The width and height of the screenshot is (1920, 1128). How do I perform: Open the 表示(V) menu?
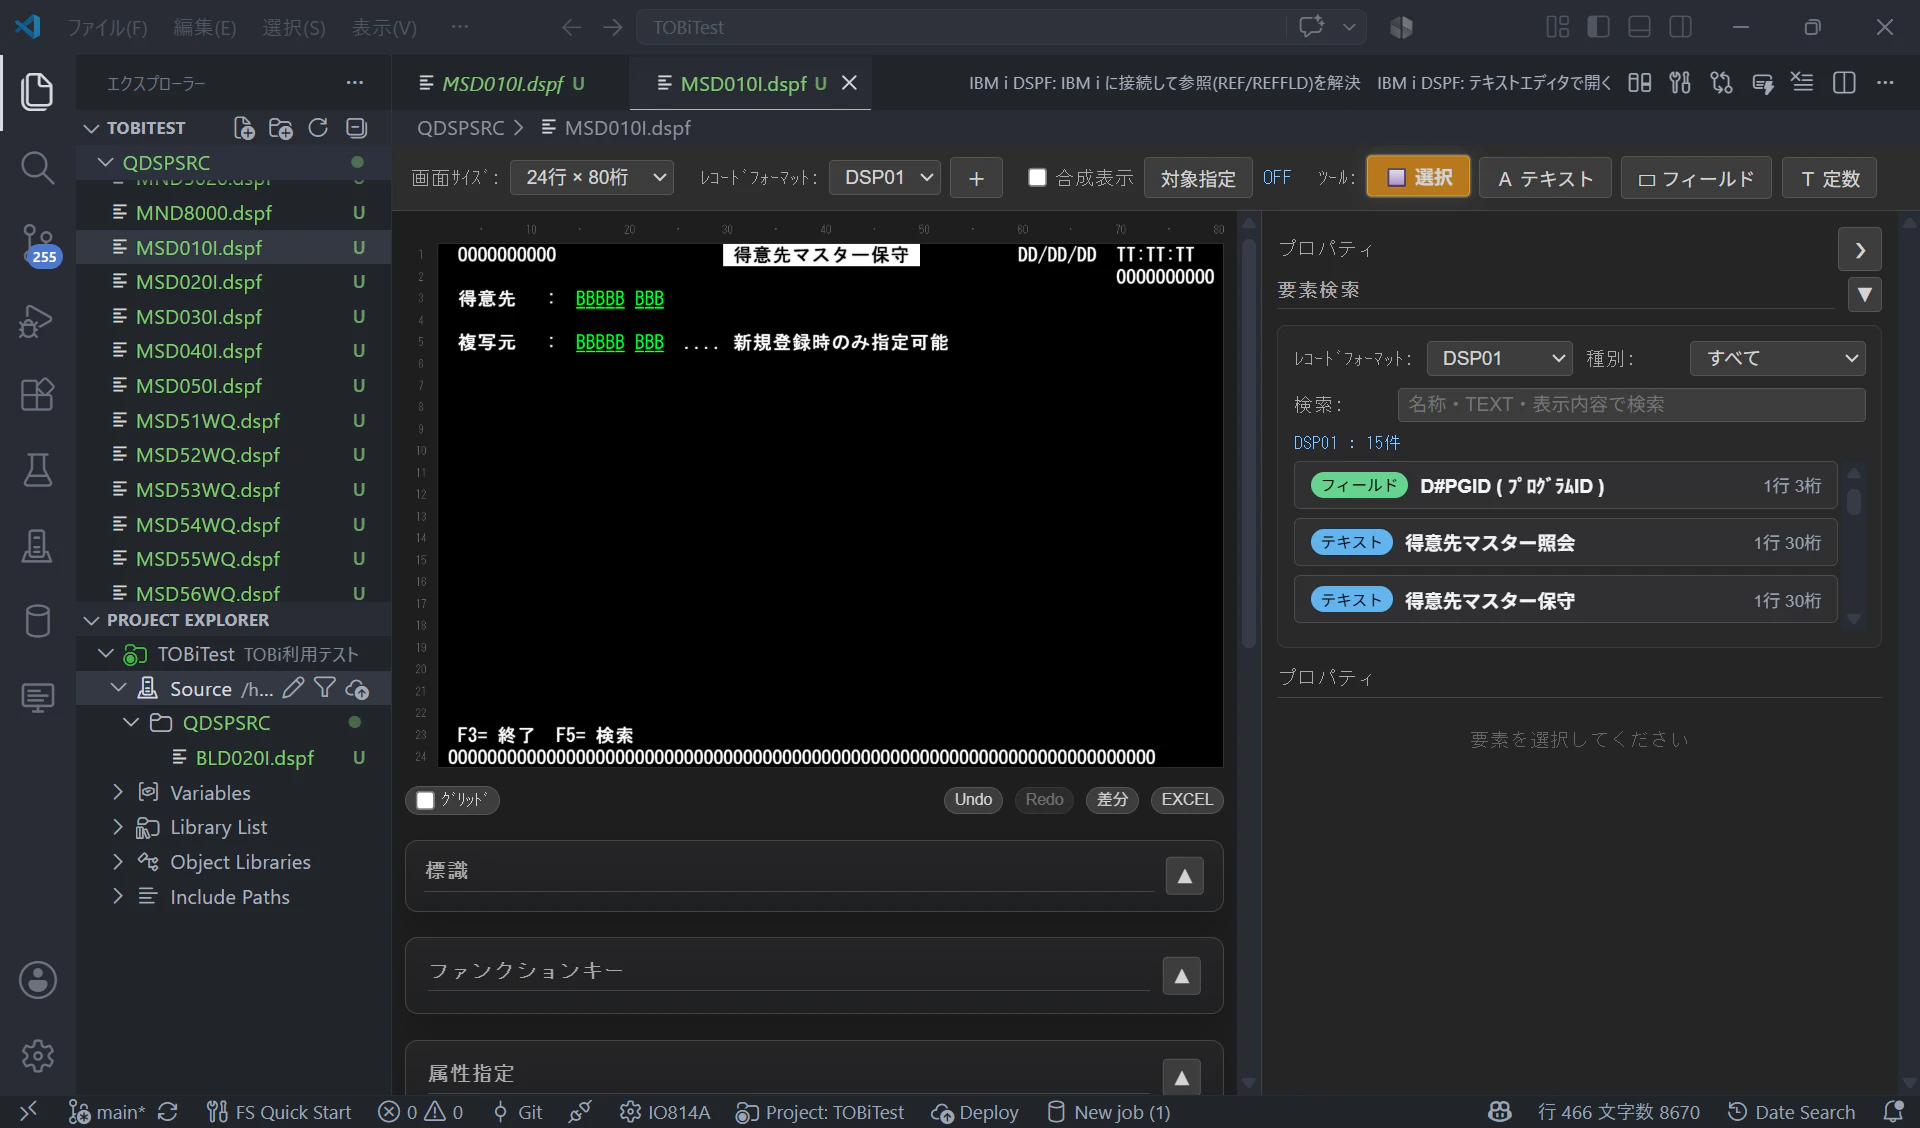383,27
